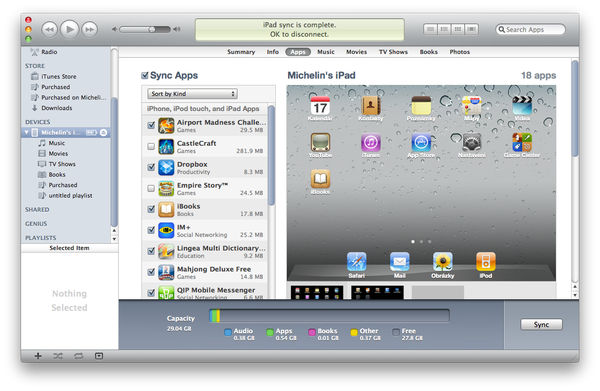
Task: Select the Mapy maps icon
Action: coord(471,106)
